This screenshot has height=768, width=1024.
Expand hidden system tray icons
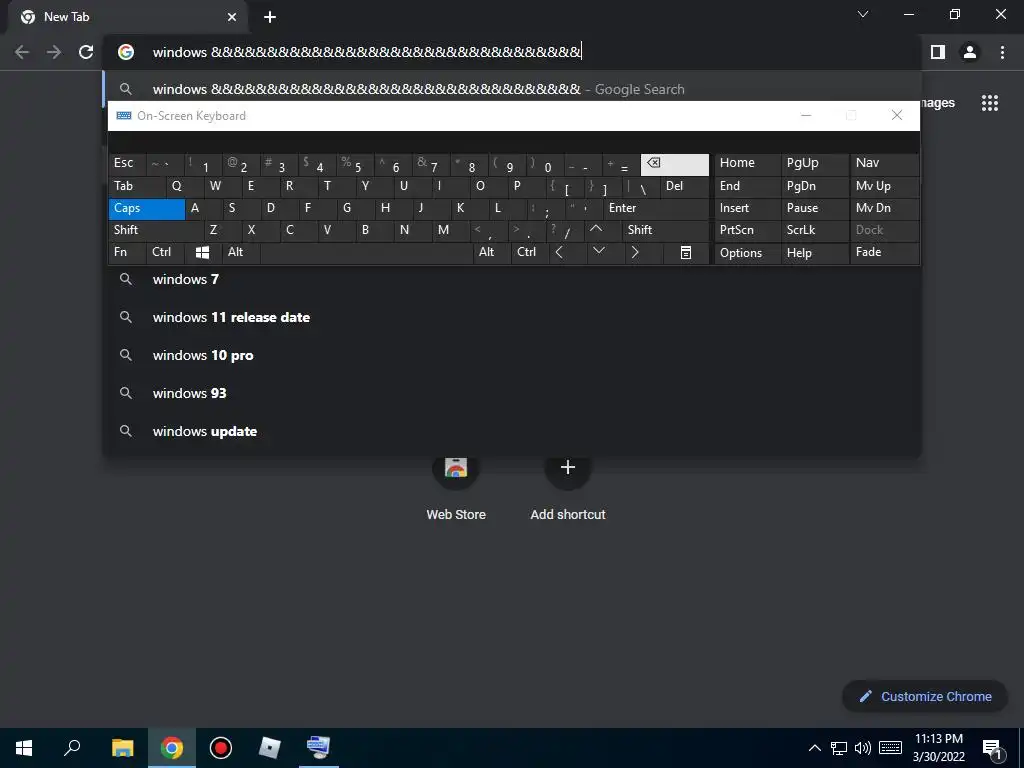tap(814, 748)
